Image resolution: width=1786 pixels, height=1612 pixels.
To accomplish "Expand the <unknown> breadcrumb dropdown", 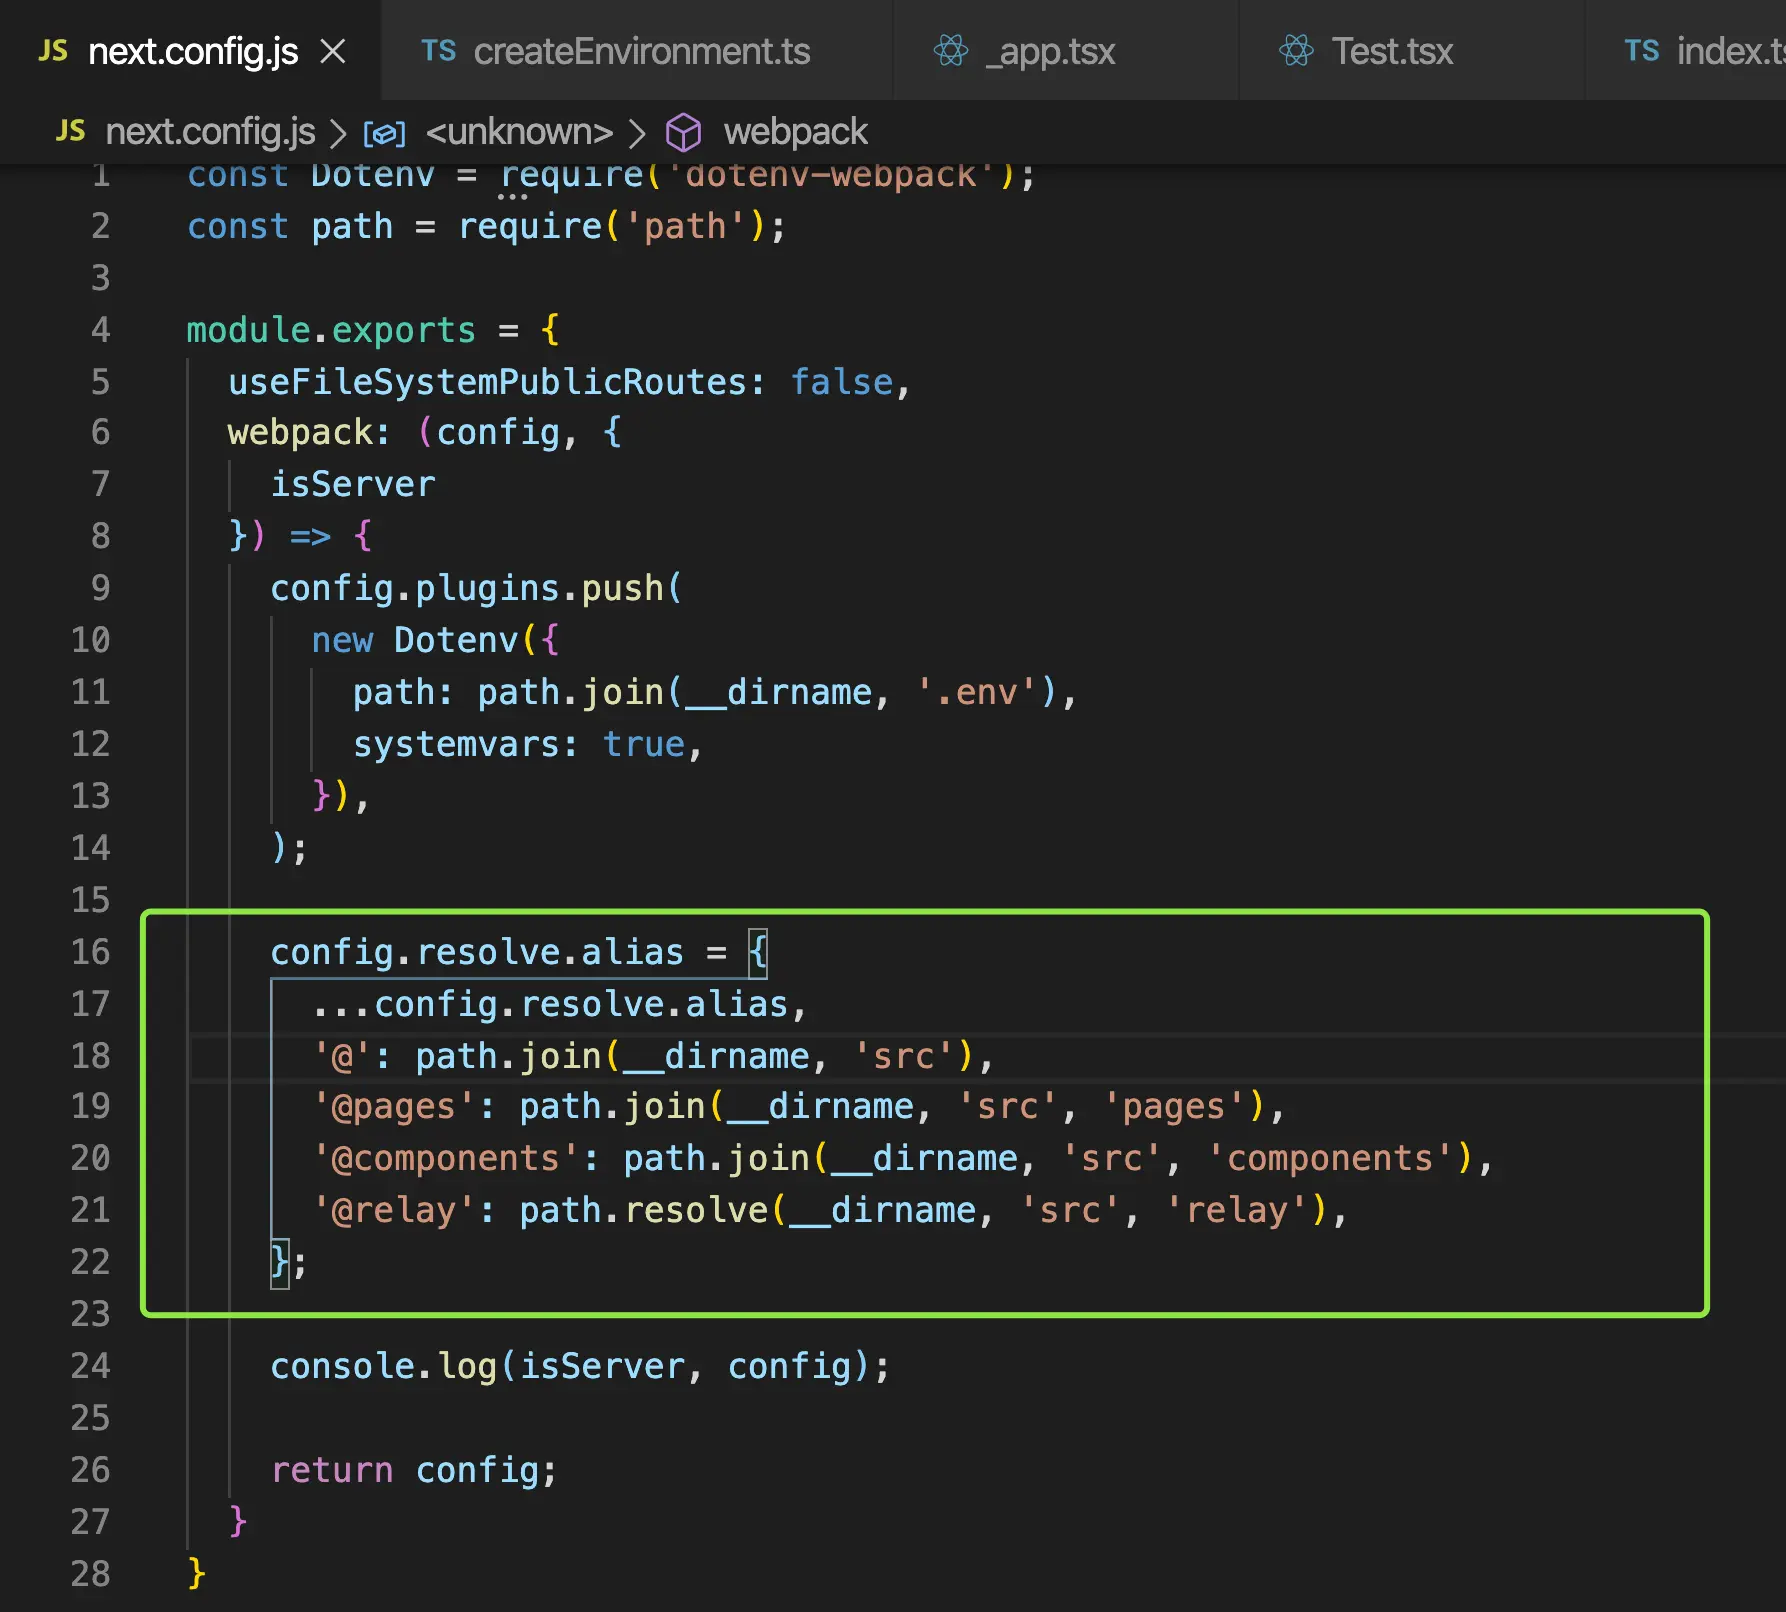I will pos(519,132).
